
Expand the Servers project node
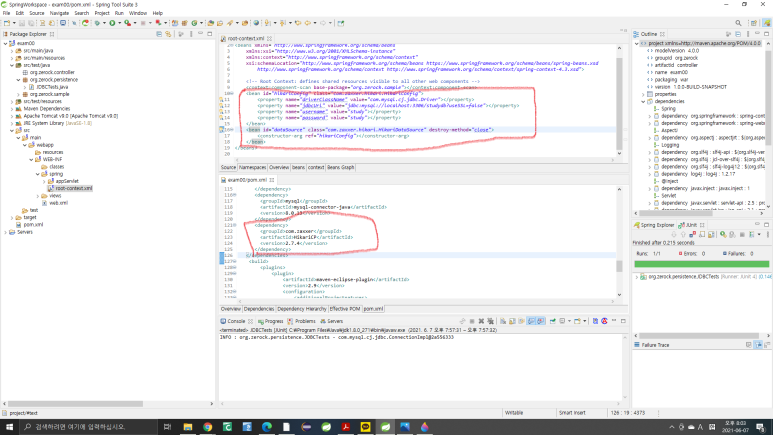(5, 232)
